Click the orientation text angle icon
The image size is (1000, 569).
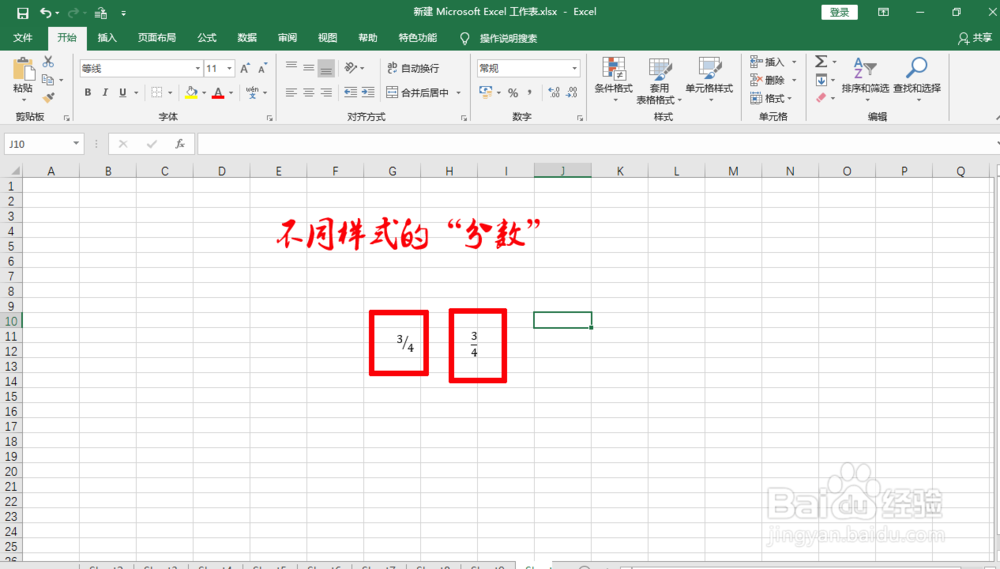(x=351, y=67)
